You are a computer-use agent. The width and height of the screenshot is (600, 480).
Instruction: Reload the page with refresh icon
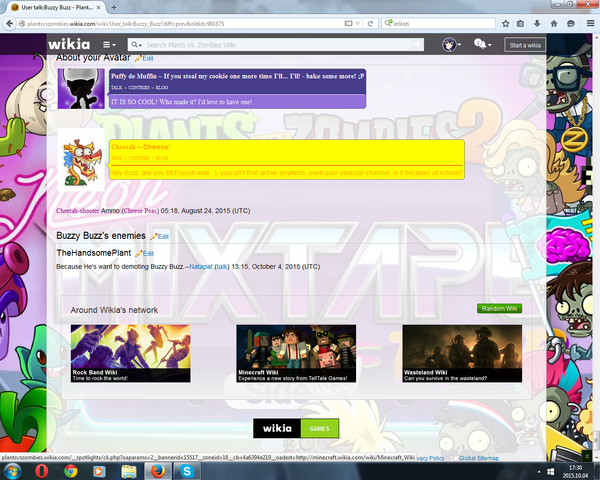(x=370, y=24)
